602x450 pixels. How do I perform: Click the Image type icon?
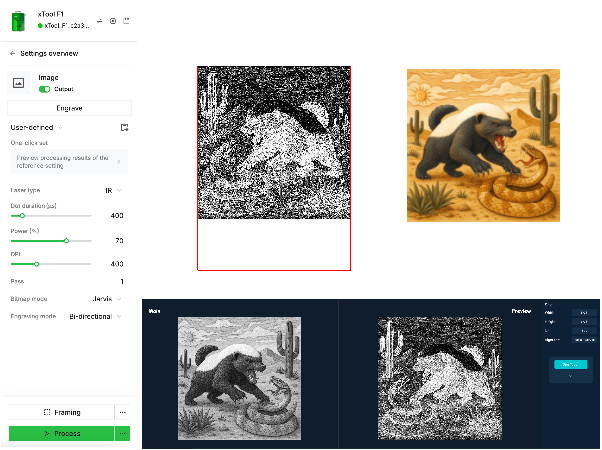(x=18, y=84)
